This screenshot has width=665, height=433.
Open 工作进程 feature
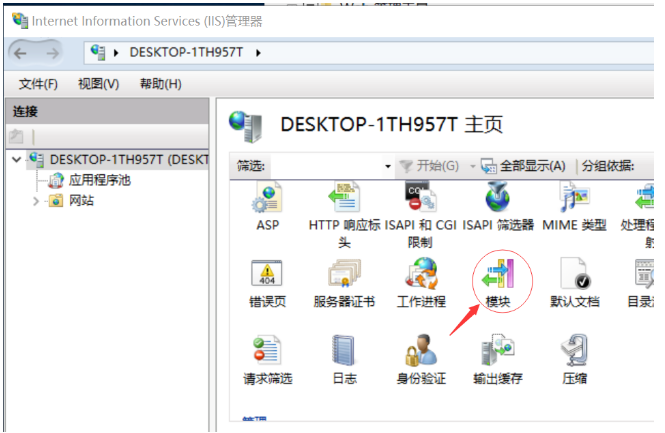(x=421, y=274)
